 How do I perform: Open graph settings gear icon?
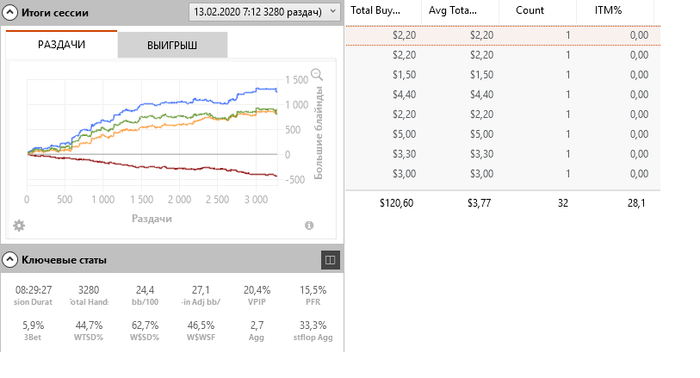[x=19, y=225]
